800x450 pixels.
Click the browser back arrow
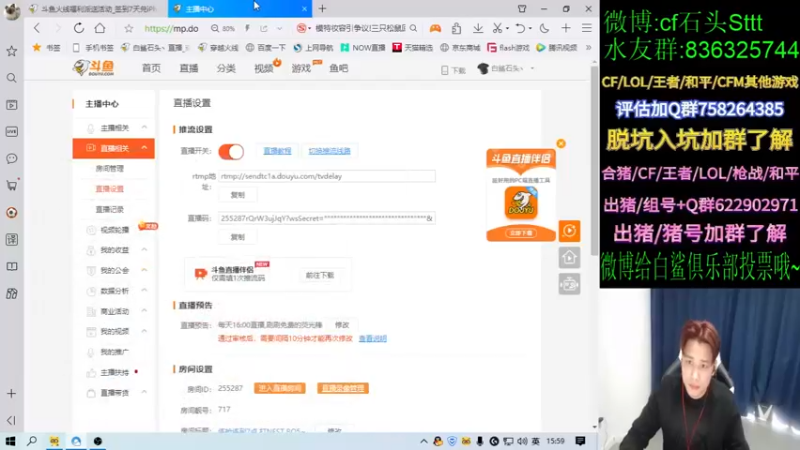coord(36,29)
